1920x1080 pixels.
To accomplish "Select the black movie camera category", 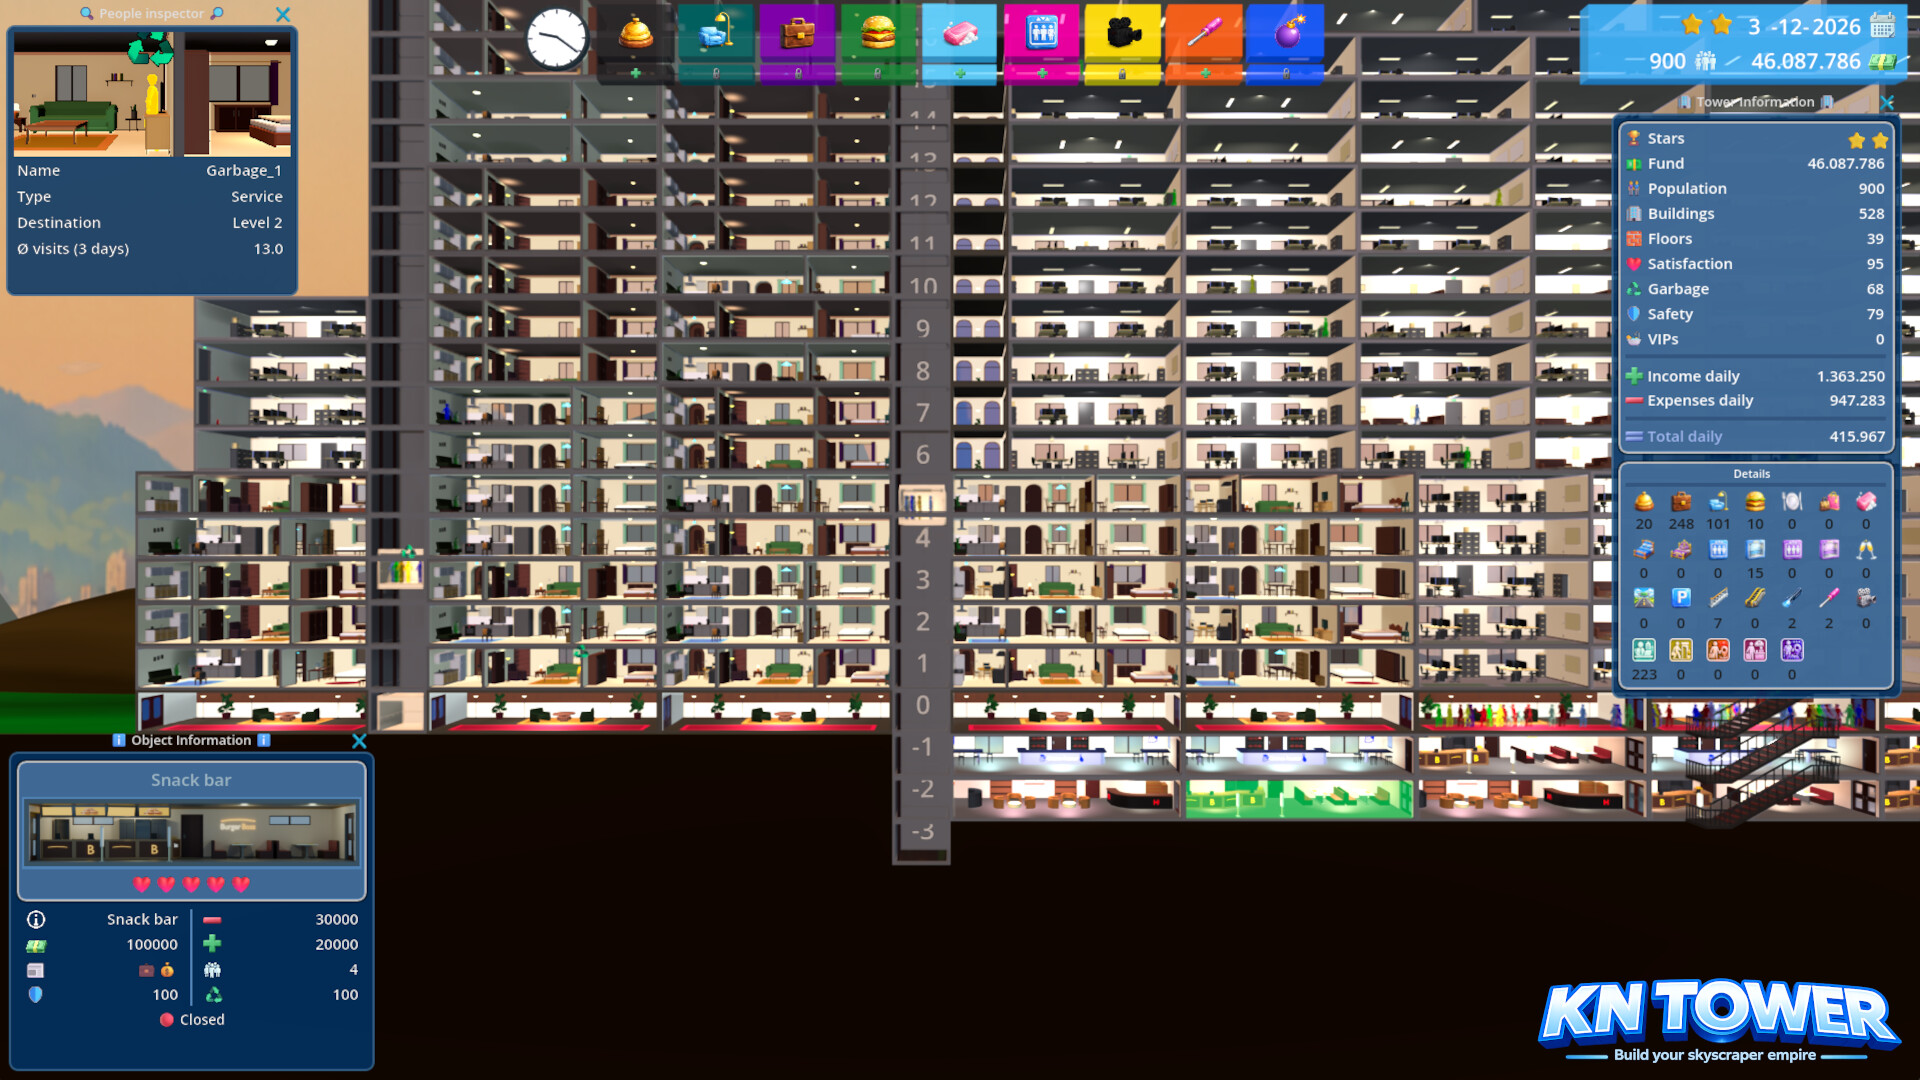I will tap(1123, 35).
